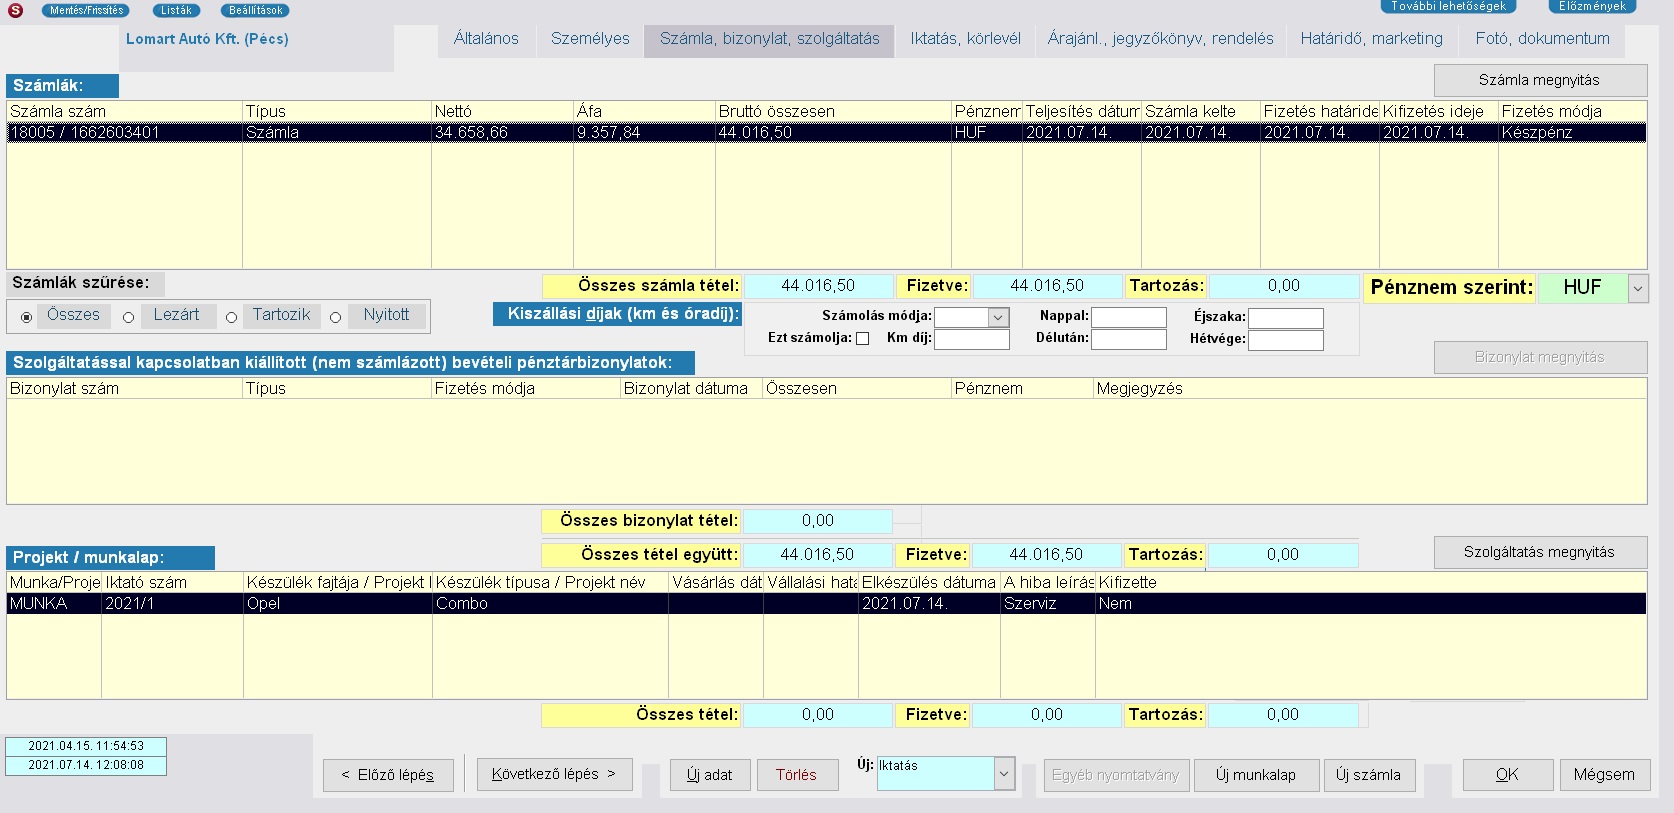The height and width of the screenshot is (813, 1674).
Task: Open the Számolás módja dropdown
Action: pyautogui.click(x=997, y=317)
